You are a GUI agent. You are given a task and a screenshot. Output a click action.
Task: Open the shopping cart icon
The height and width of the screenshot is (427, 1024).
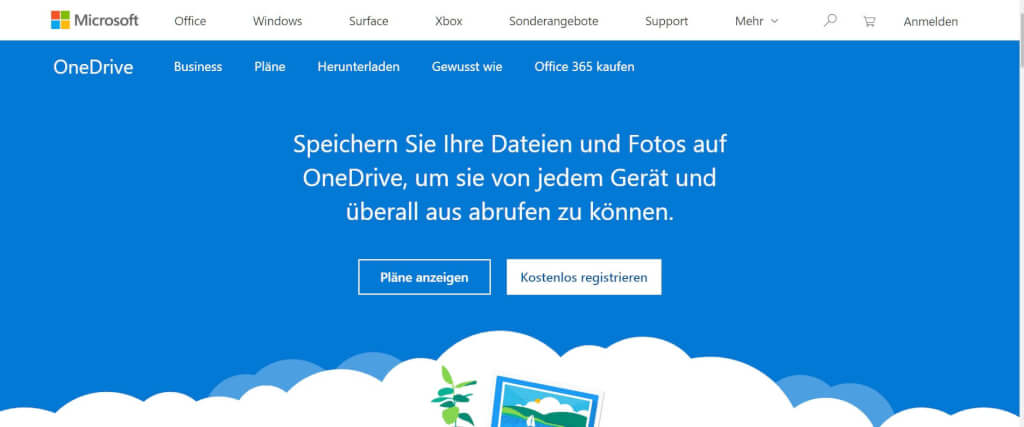click(x=869, y=21)
